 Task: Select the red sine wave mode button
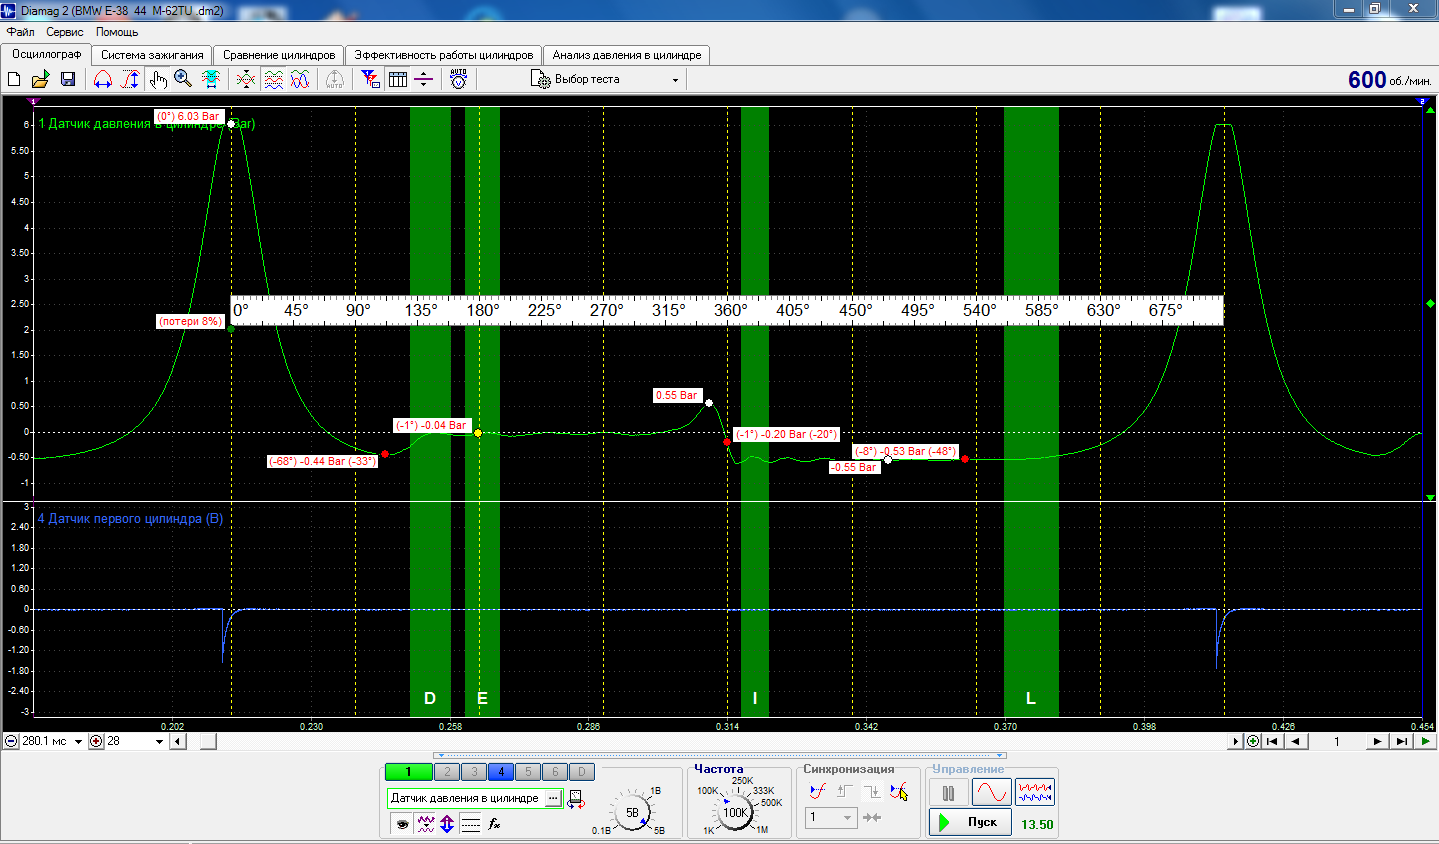991,793
